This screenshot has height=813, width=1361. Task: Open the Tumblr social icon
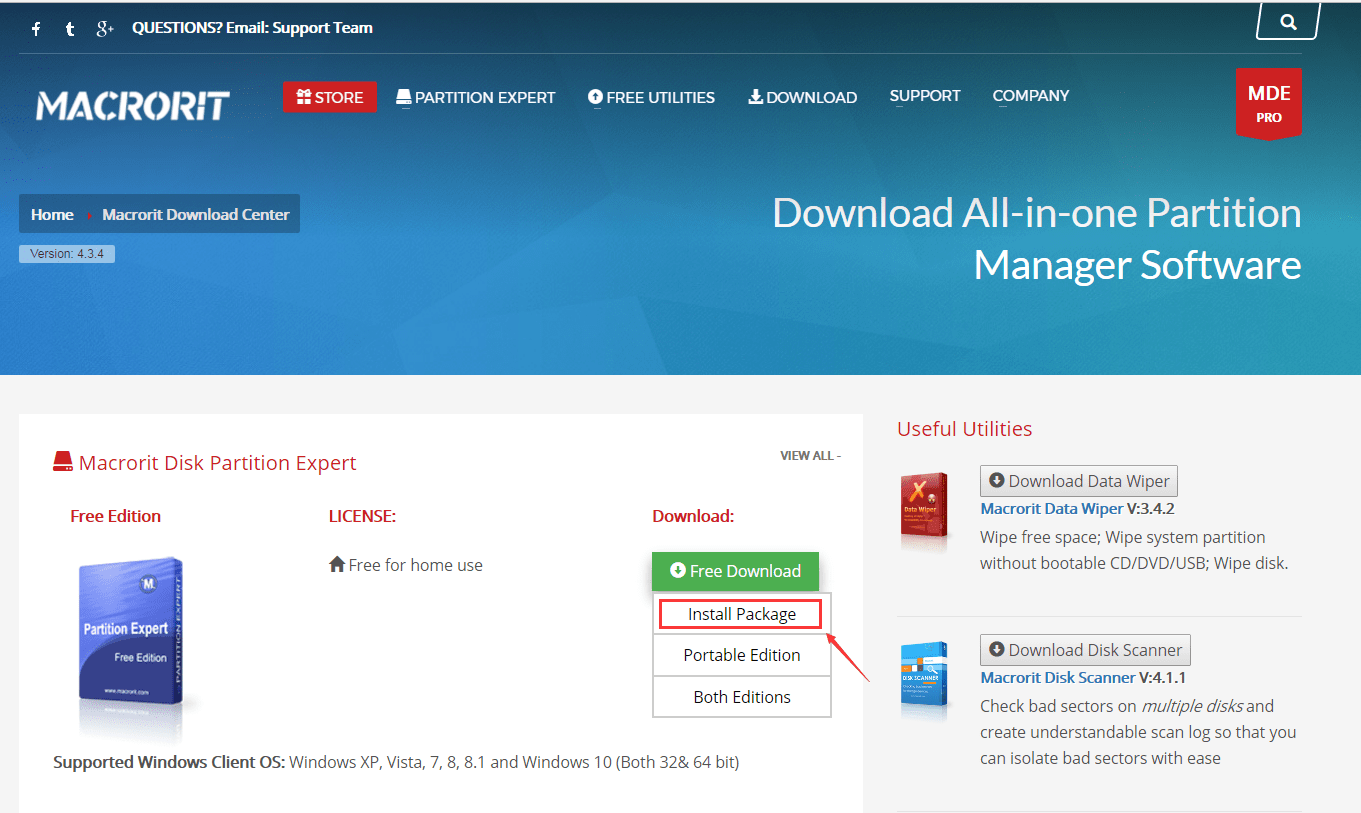[x=69, y=29]
